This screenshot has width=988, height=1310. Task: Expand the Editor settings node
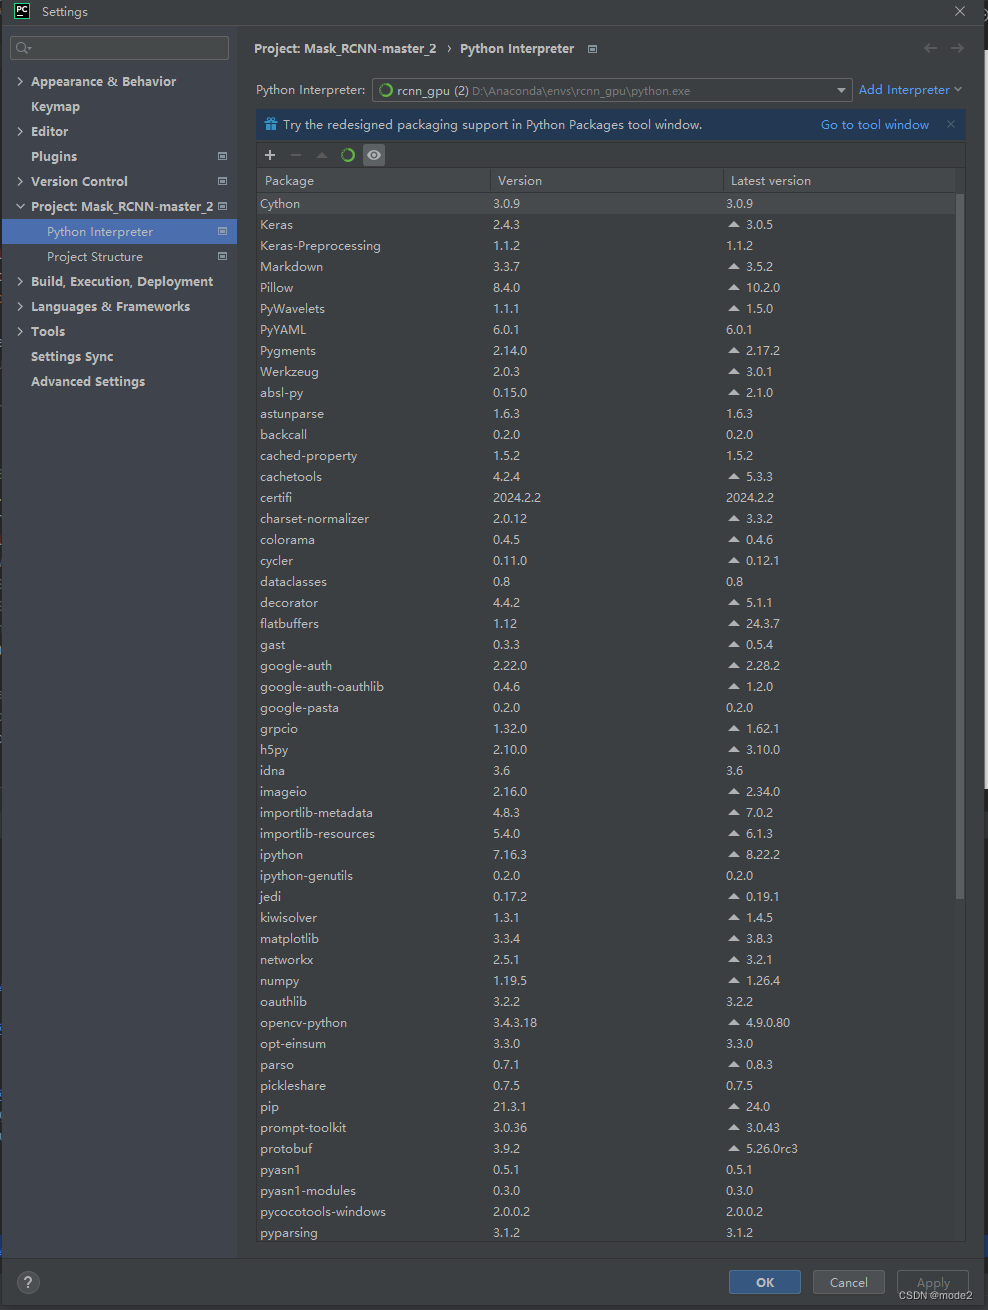[x=20, y=131]
